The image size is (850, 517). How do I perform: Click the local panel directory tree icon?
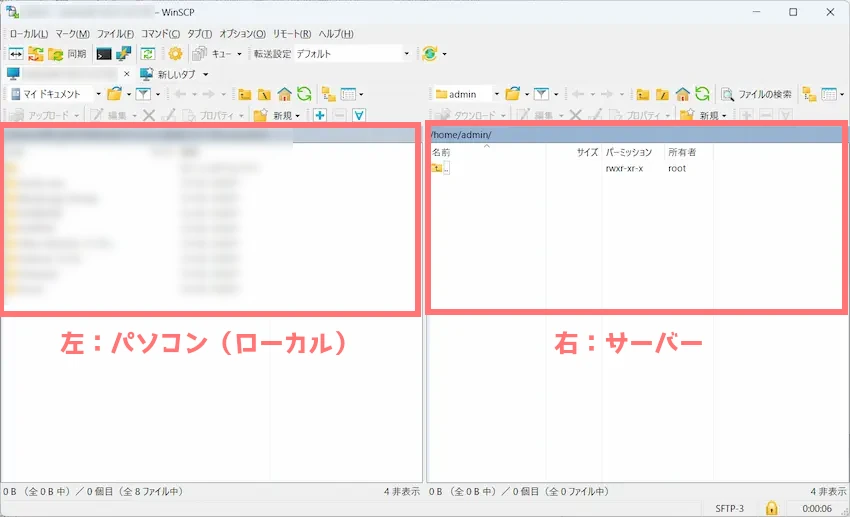329,94
